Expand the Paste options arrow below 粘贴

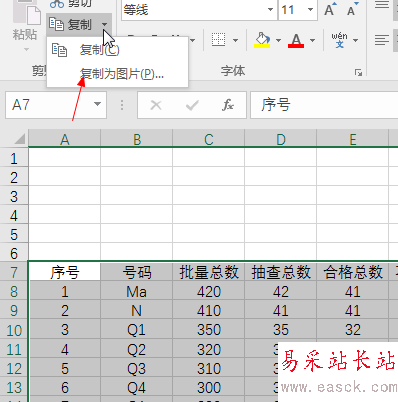[x=26, y=49]
